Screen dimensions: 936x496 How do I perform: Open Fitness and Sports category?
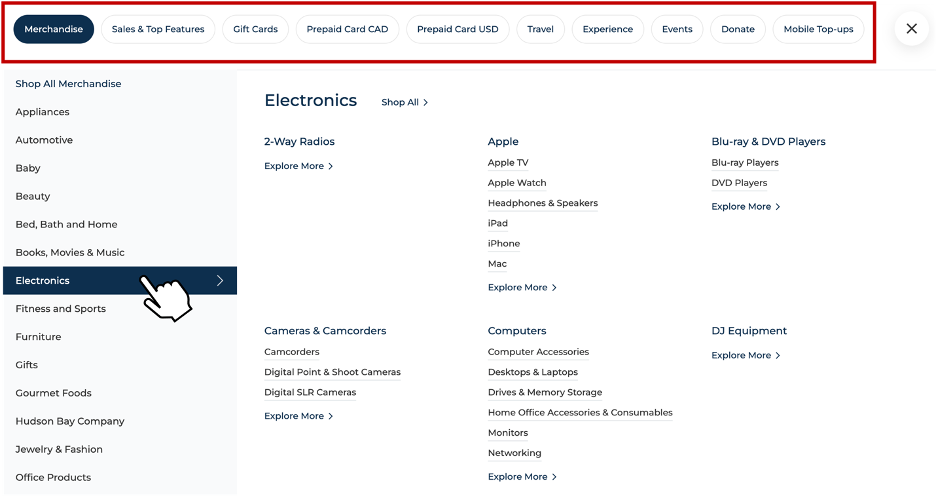60,309
